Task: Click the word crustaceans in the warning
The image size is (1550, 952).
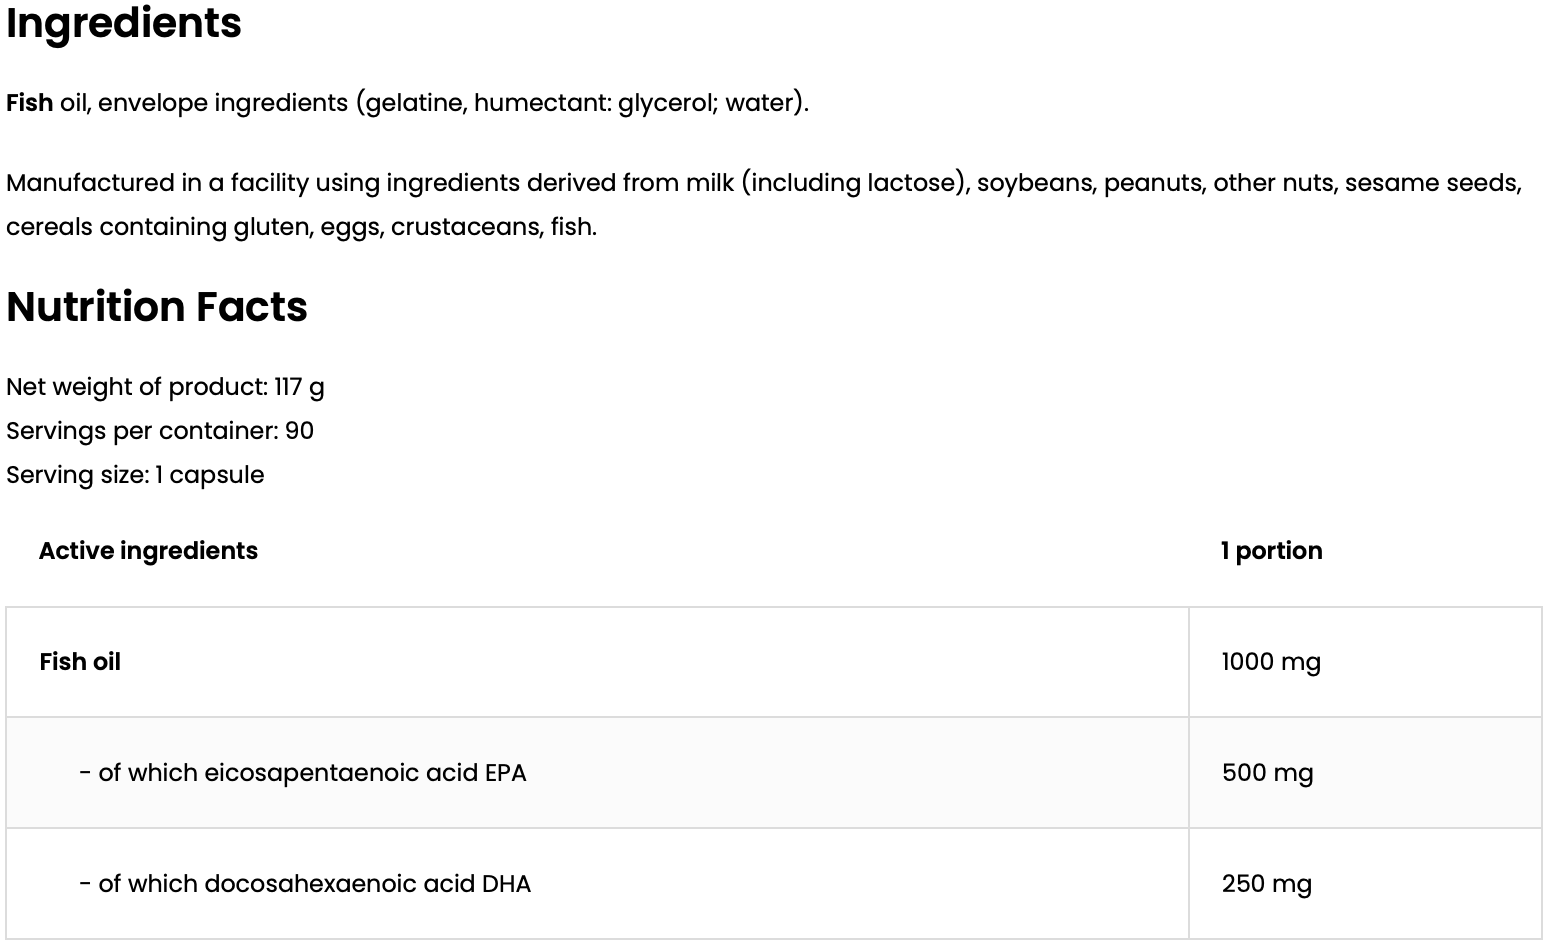Action: (466, 227)
